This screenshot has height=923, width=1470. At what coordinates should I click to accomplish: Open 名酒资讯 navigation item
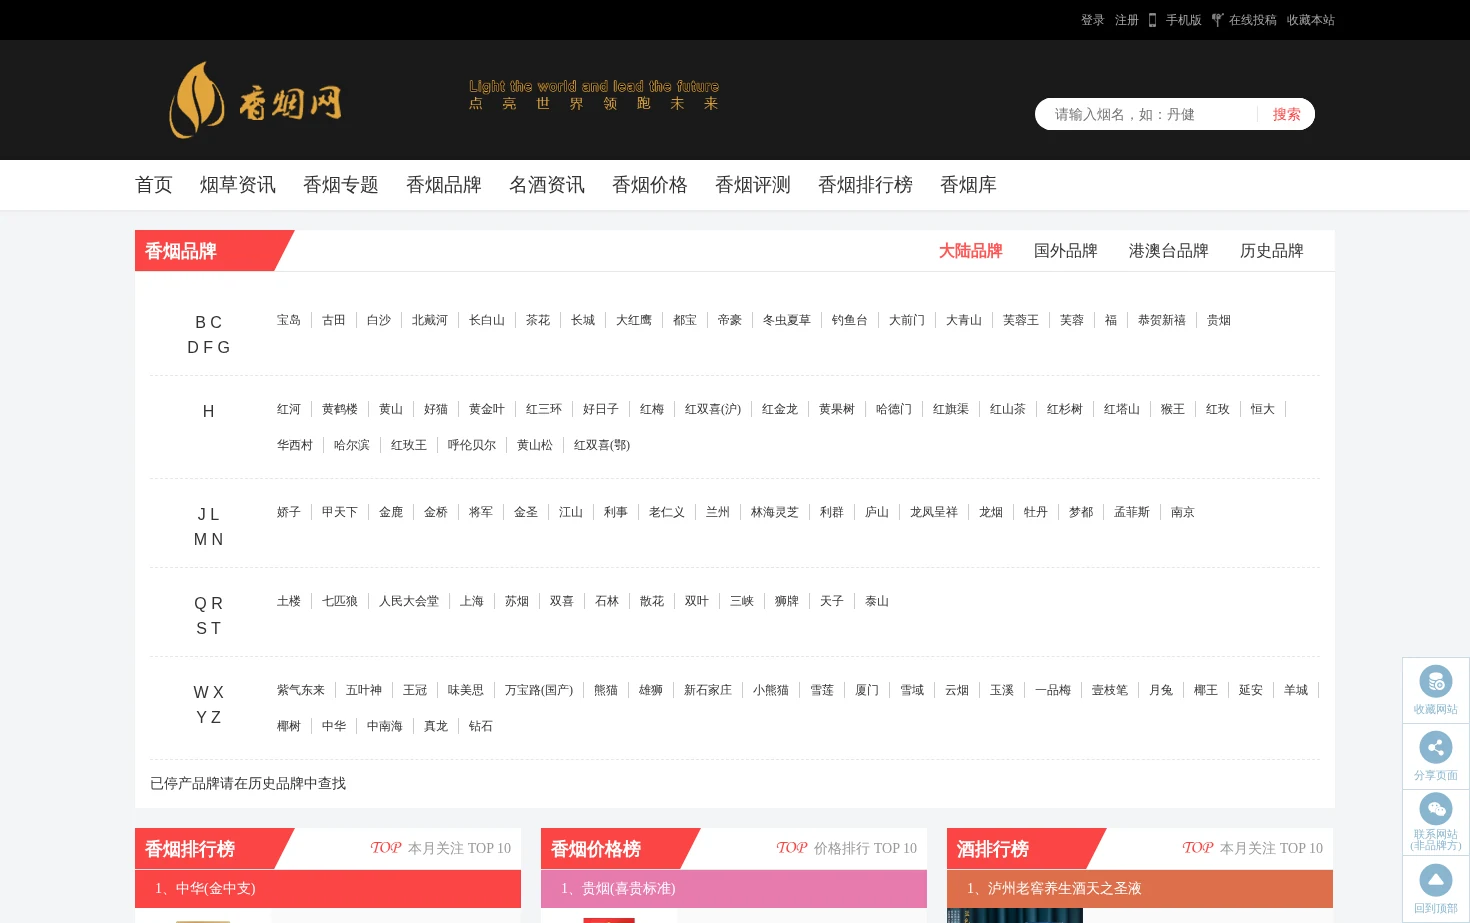click(x=547, y=185)
